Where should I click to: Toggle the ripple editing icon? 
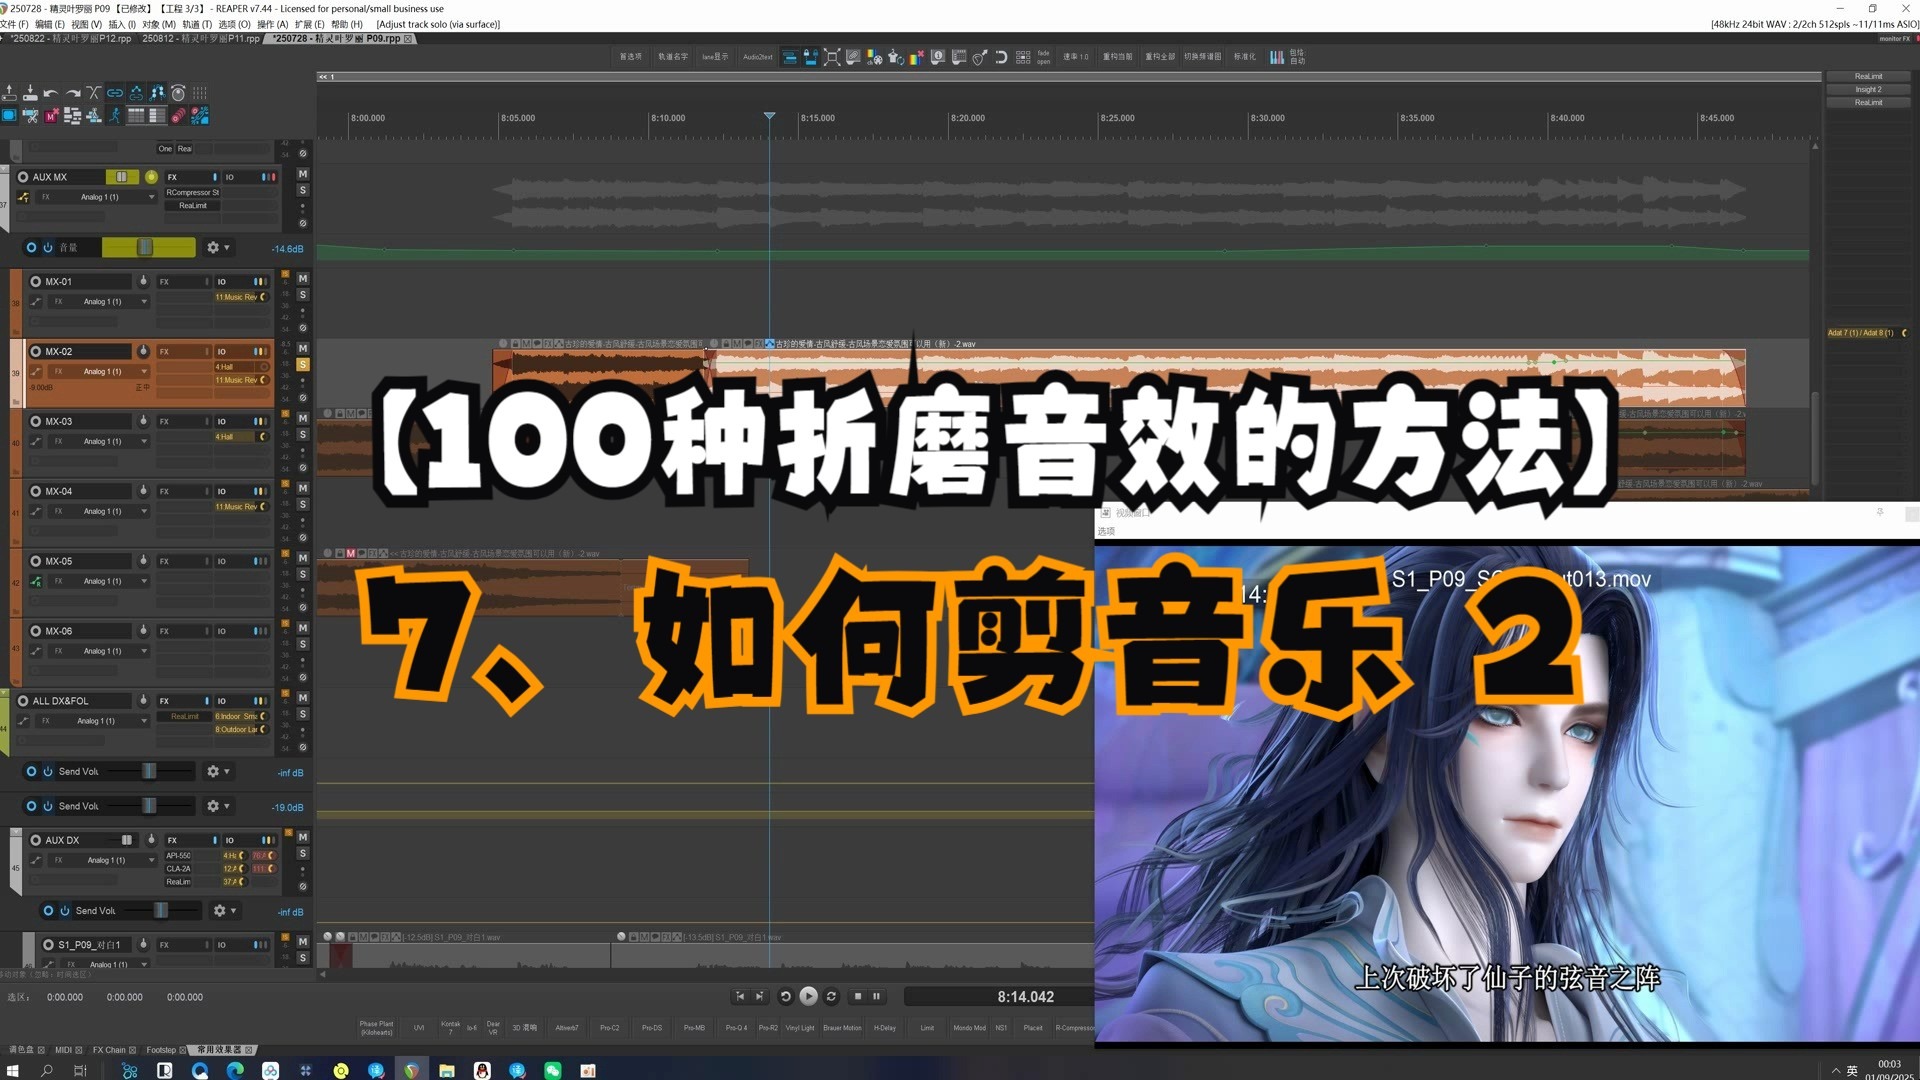(x=136, y=93)
